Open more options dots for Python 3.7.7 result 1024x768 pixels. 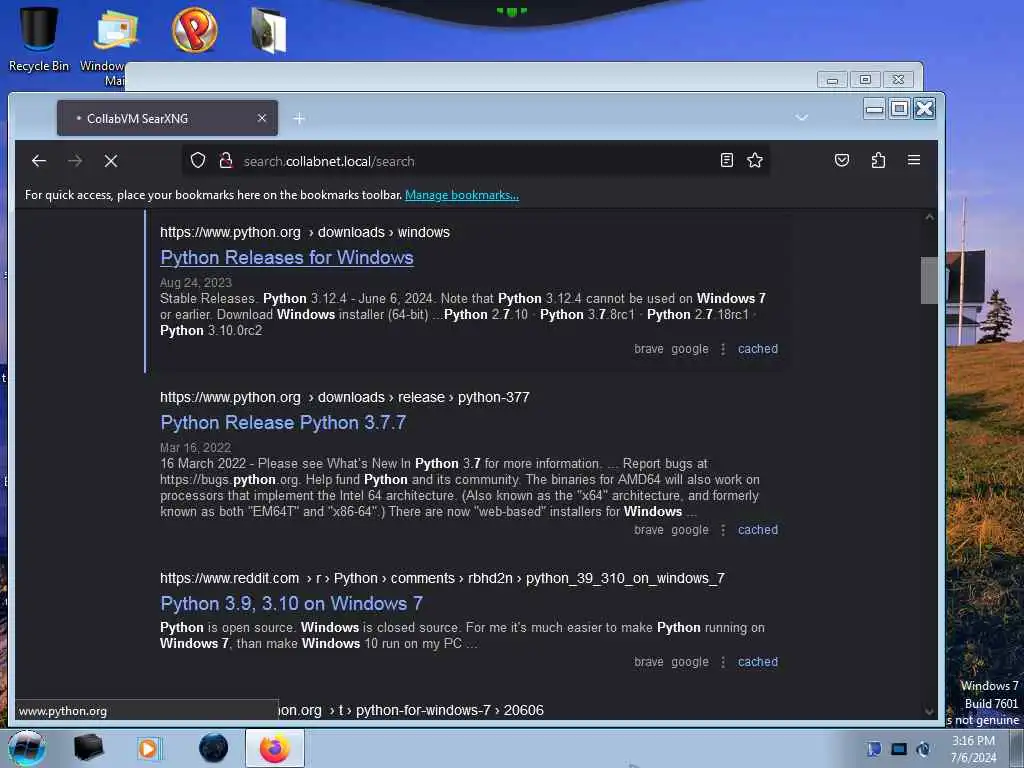tap(723, 530)
